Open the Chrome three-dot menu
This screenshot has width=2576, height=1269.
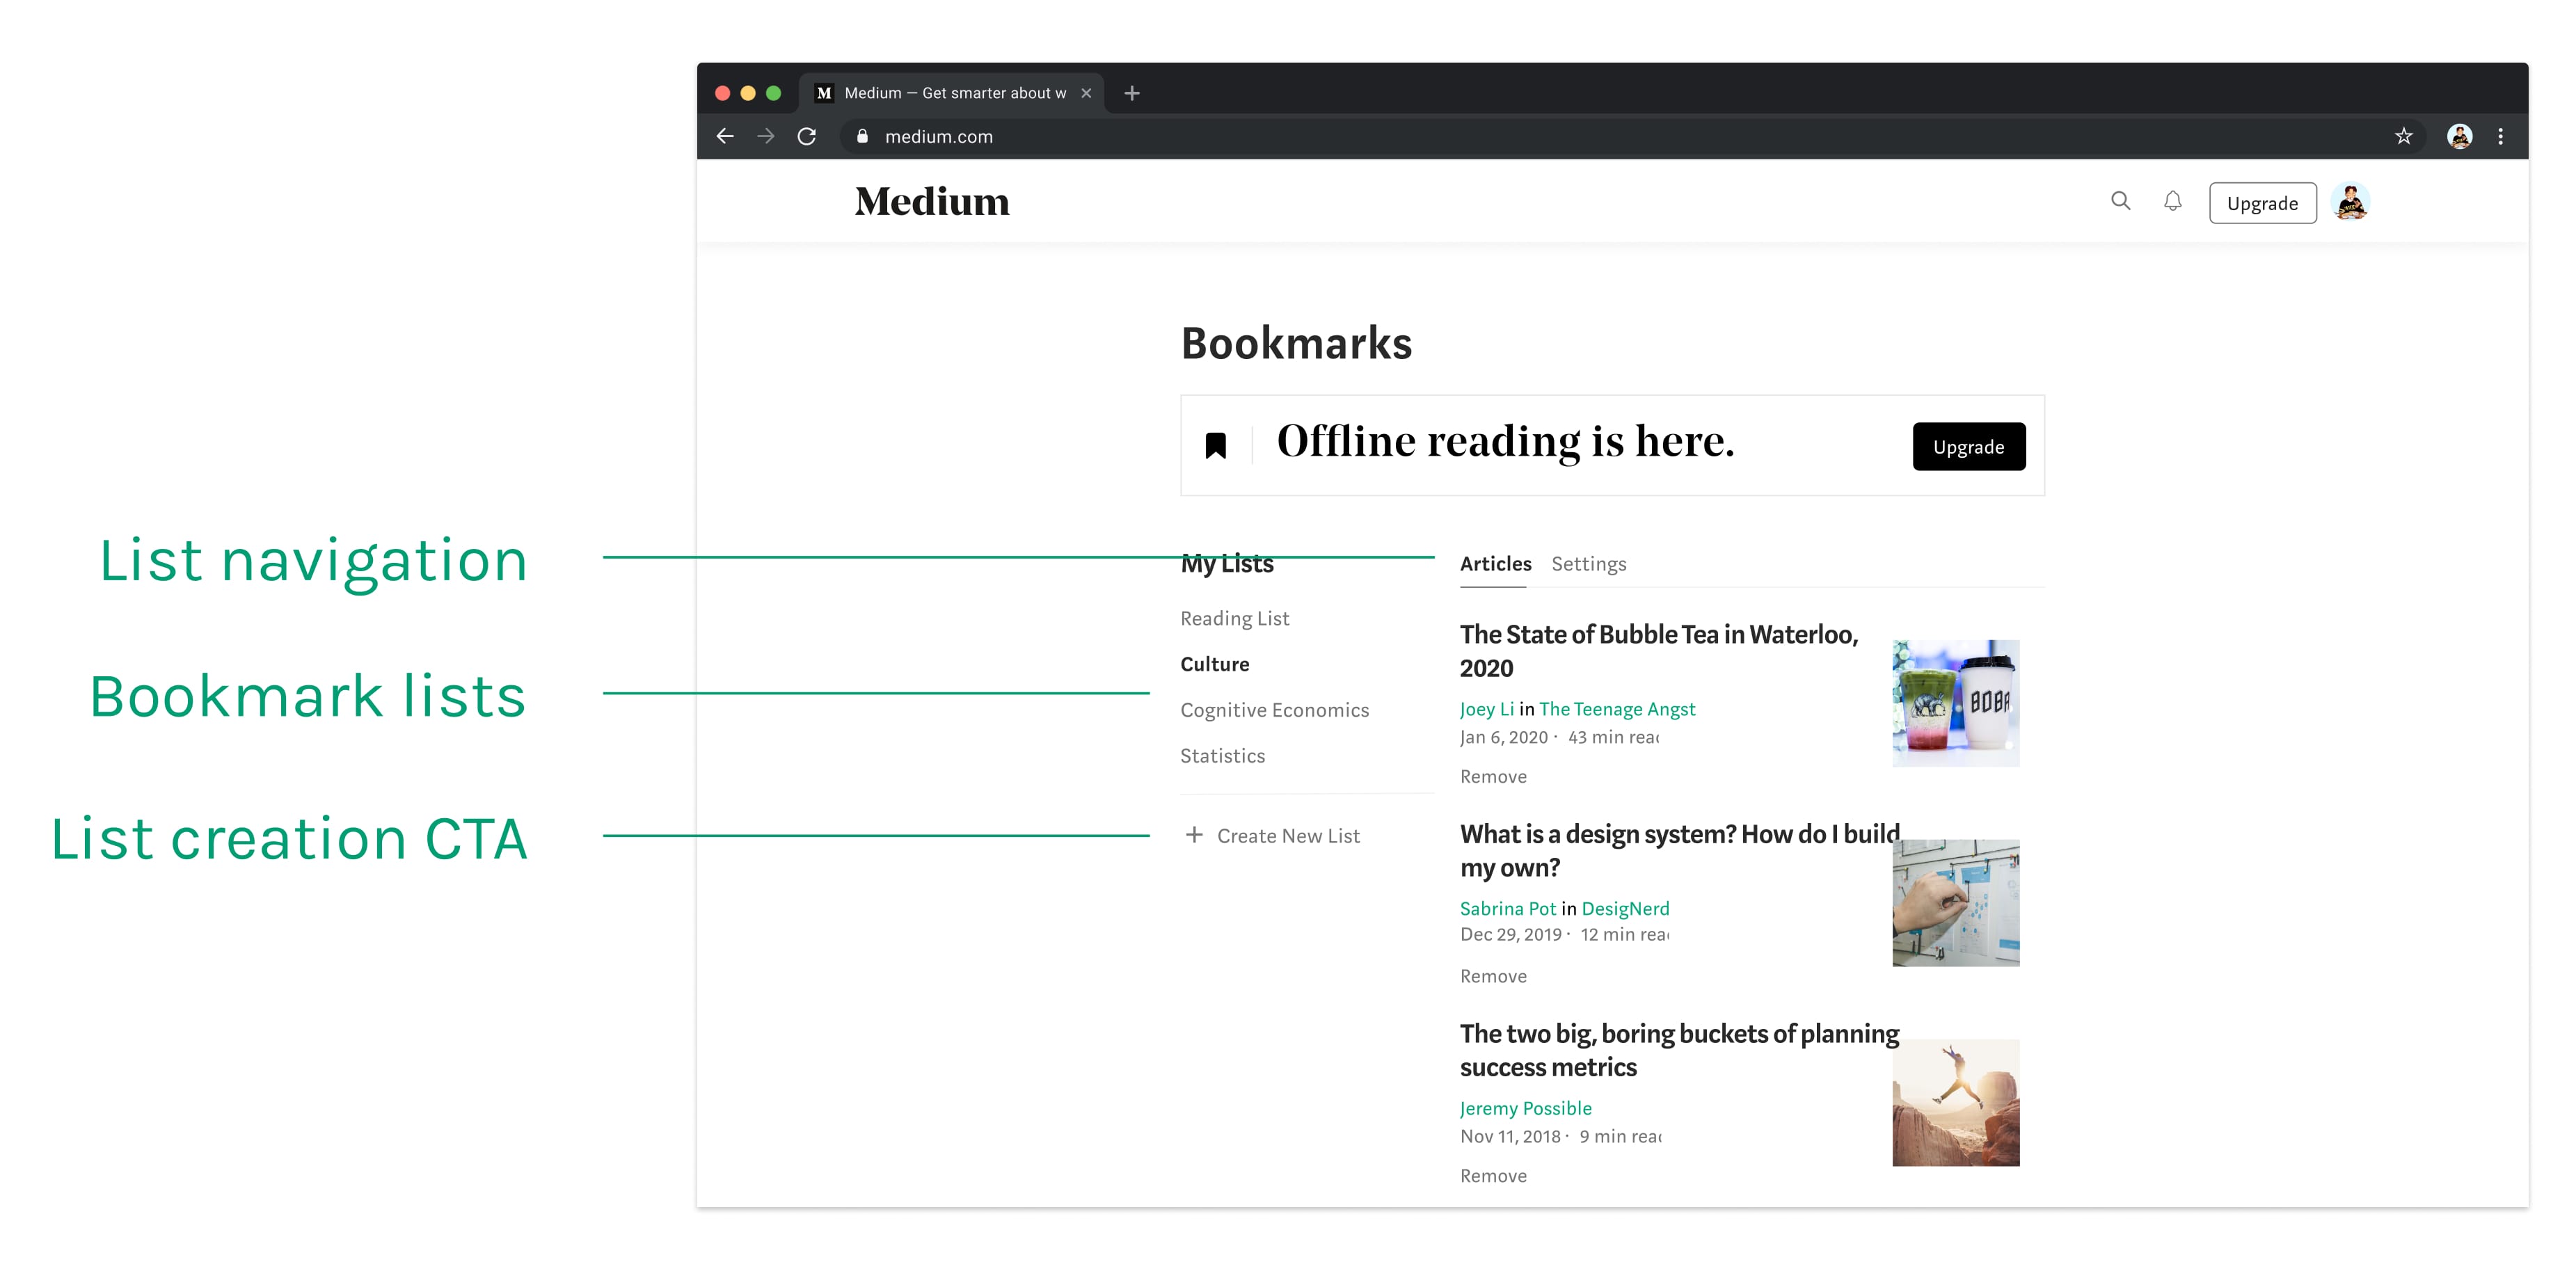click(x=2500, y=136)
